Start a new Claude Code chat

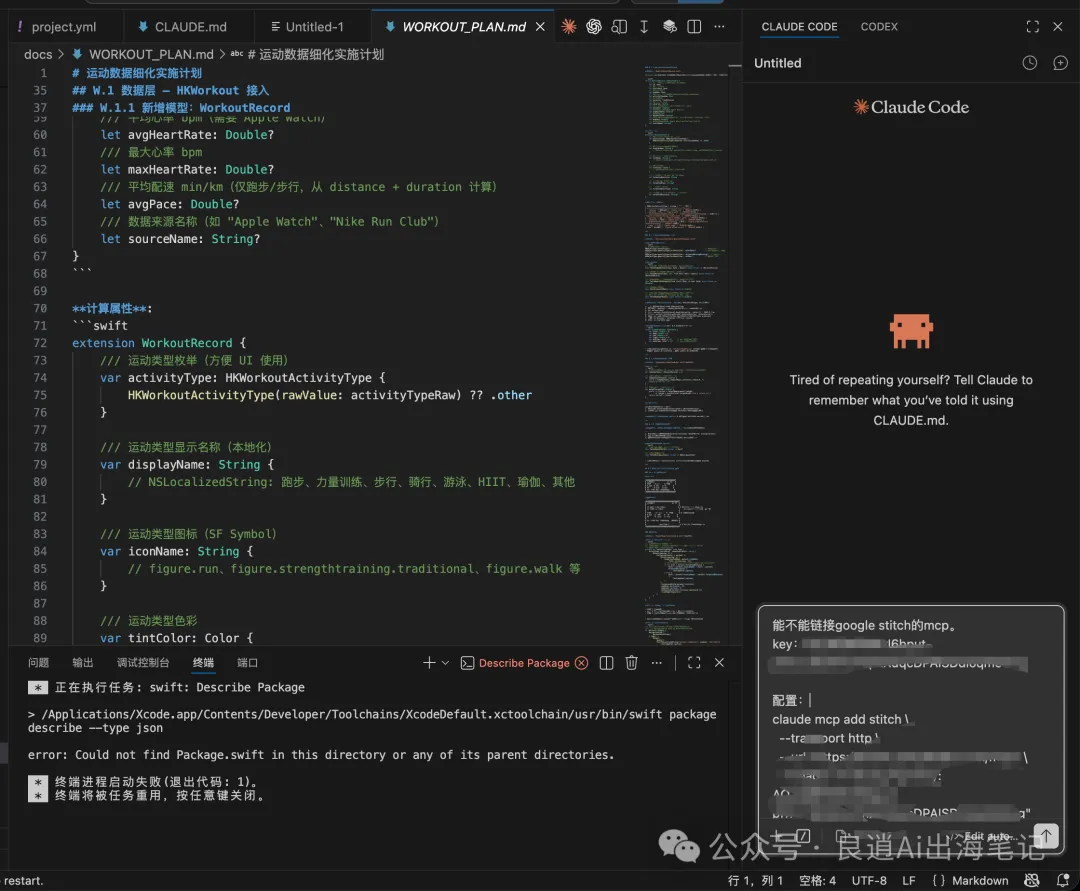(1060, 63)
